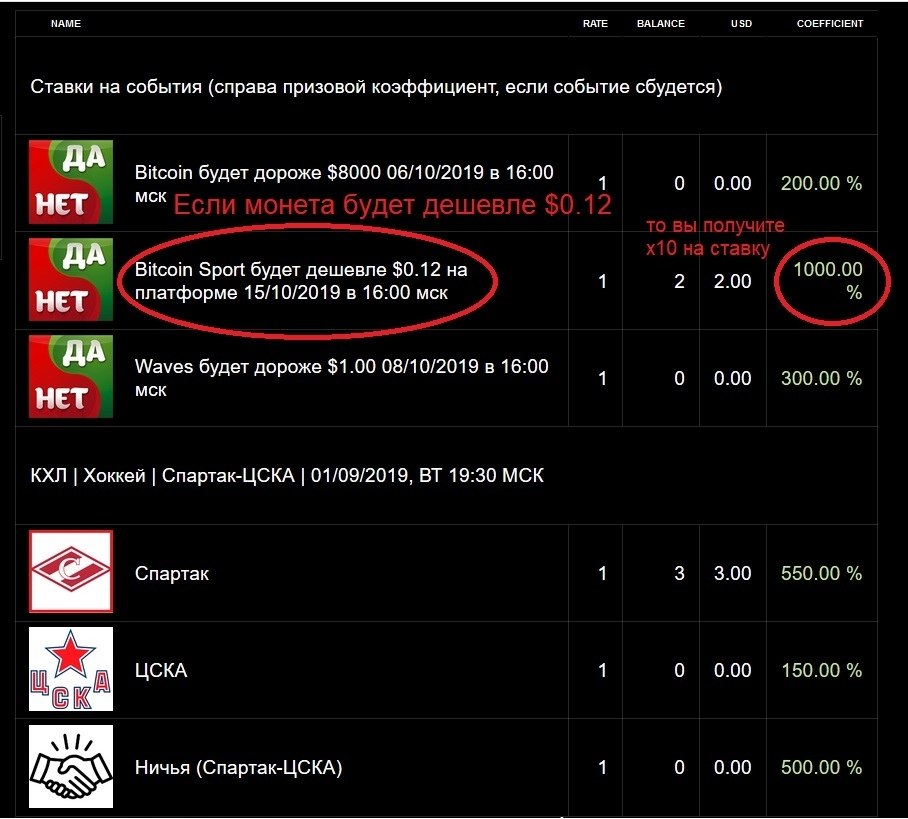
Task: Click the ДА/НЕТ icon for Waves bet
Action: point(71,376)
